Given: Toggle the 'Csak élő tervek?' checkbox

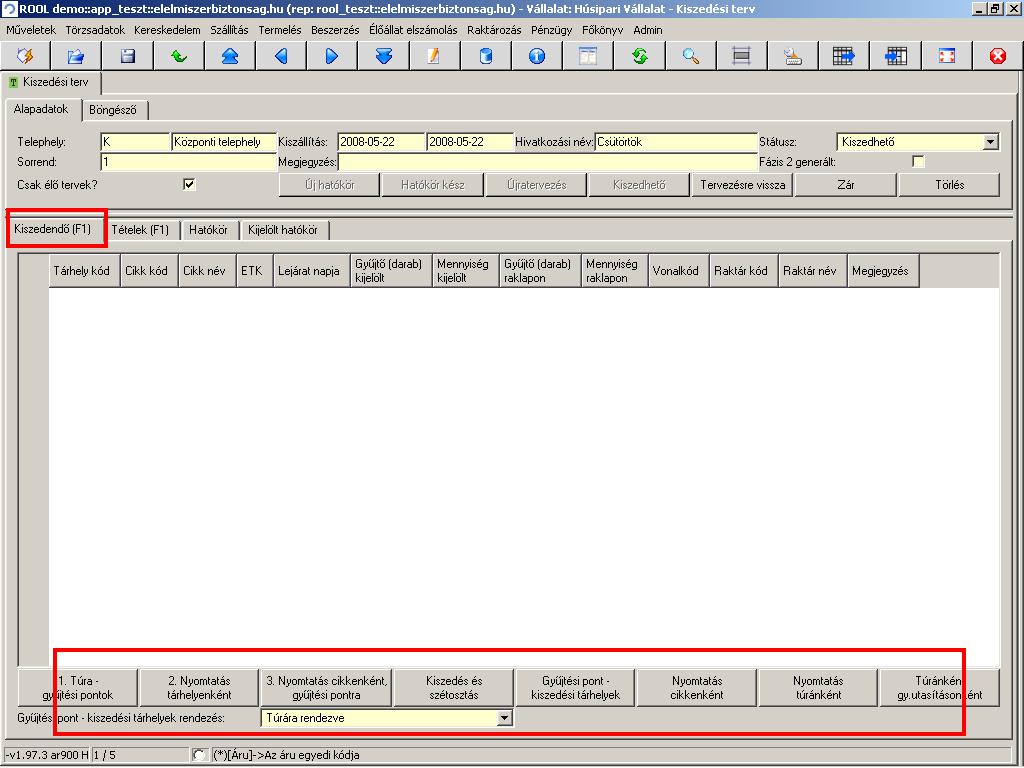Looking at the screenshot, I should 189,184.
